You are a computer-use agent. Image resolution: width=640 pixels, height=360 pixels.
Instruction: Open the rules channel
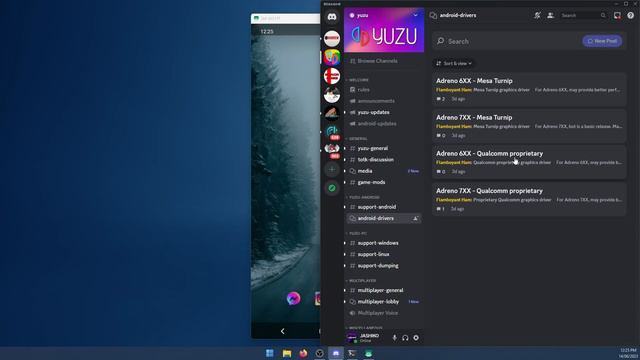(x=384, y=89)
